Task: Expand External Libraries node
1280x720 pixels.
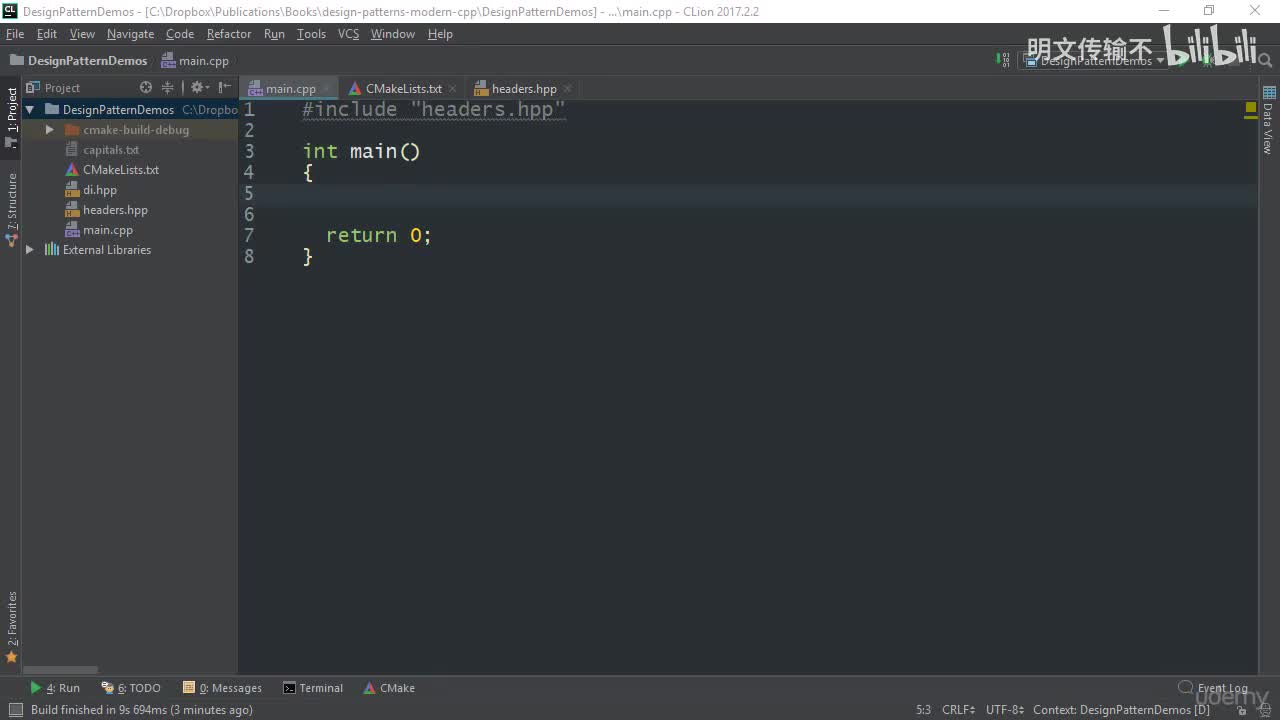Action: tap(30, 250)
